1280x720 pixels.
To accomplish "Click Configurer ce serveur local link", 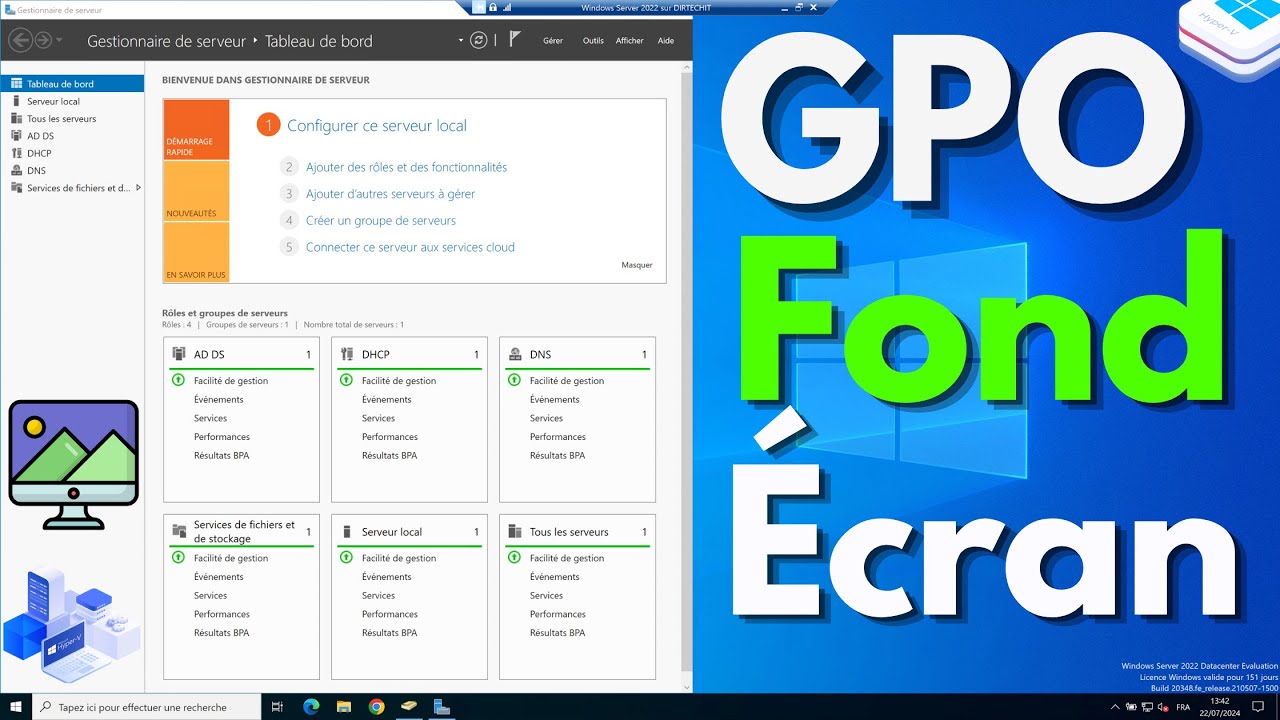I will click(x=377, y=125).
